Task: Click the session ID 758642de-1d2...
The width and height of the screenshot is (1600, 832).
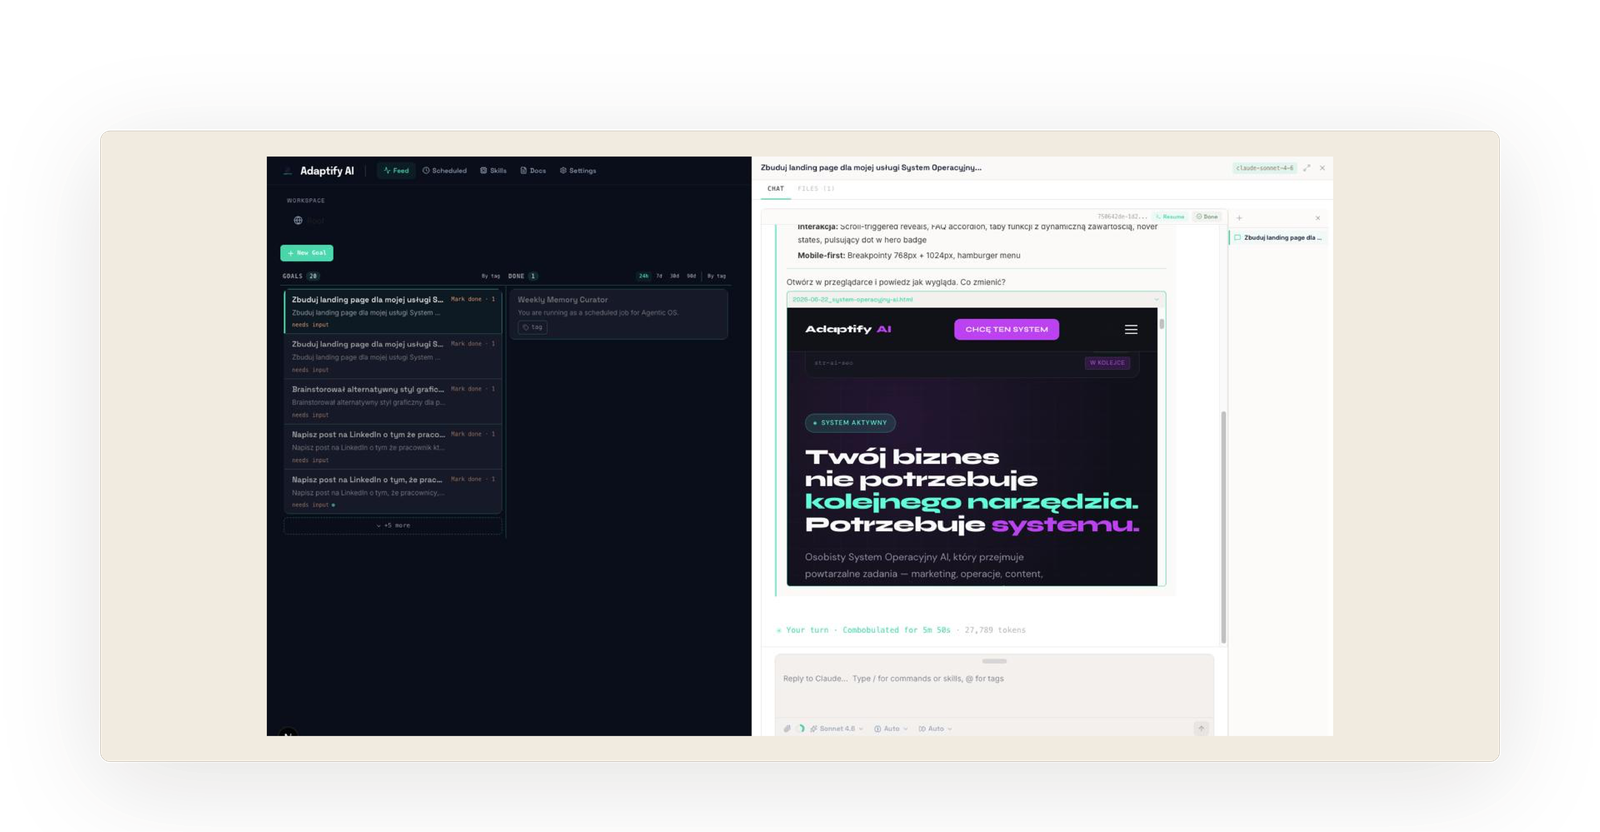Action: coord(1122,217)
